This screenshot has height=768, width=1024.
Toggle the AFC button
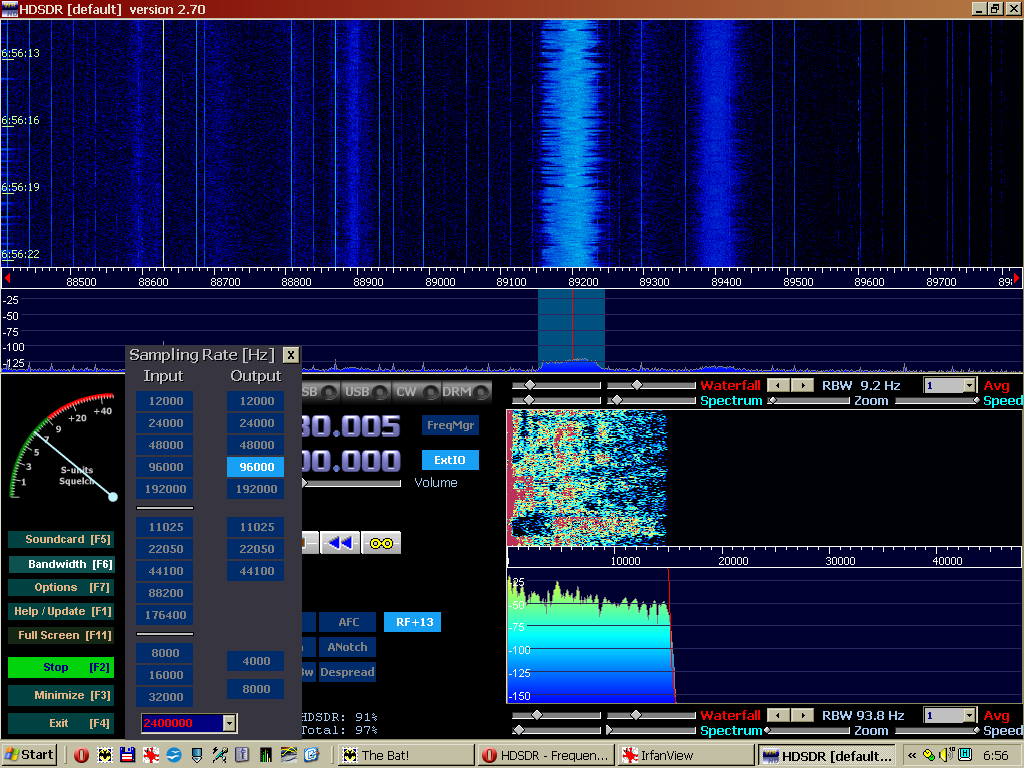(x=347, y=622)
